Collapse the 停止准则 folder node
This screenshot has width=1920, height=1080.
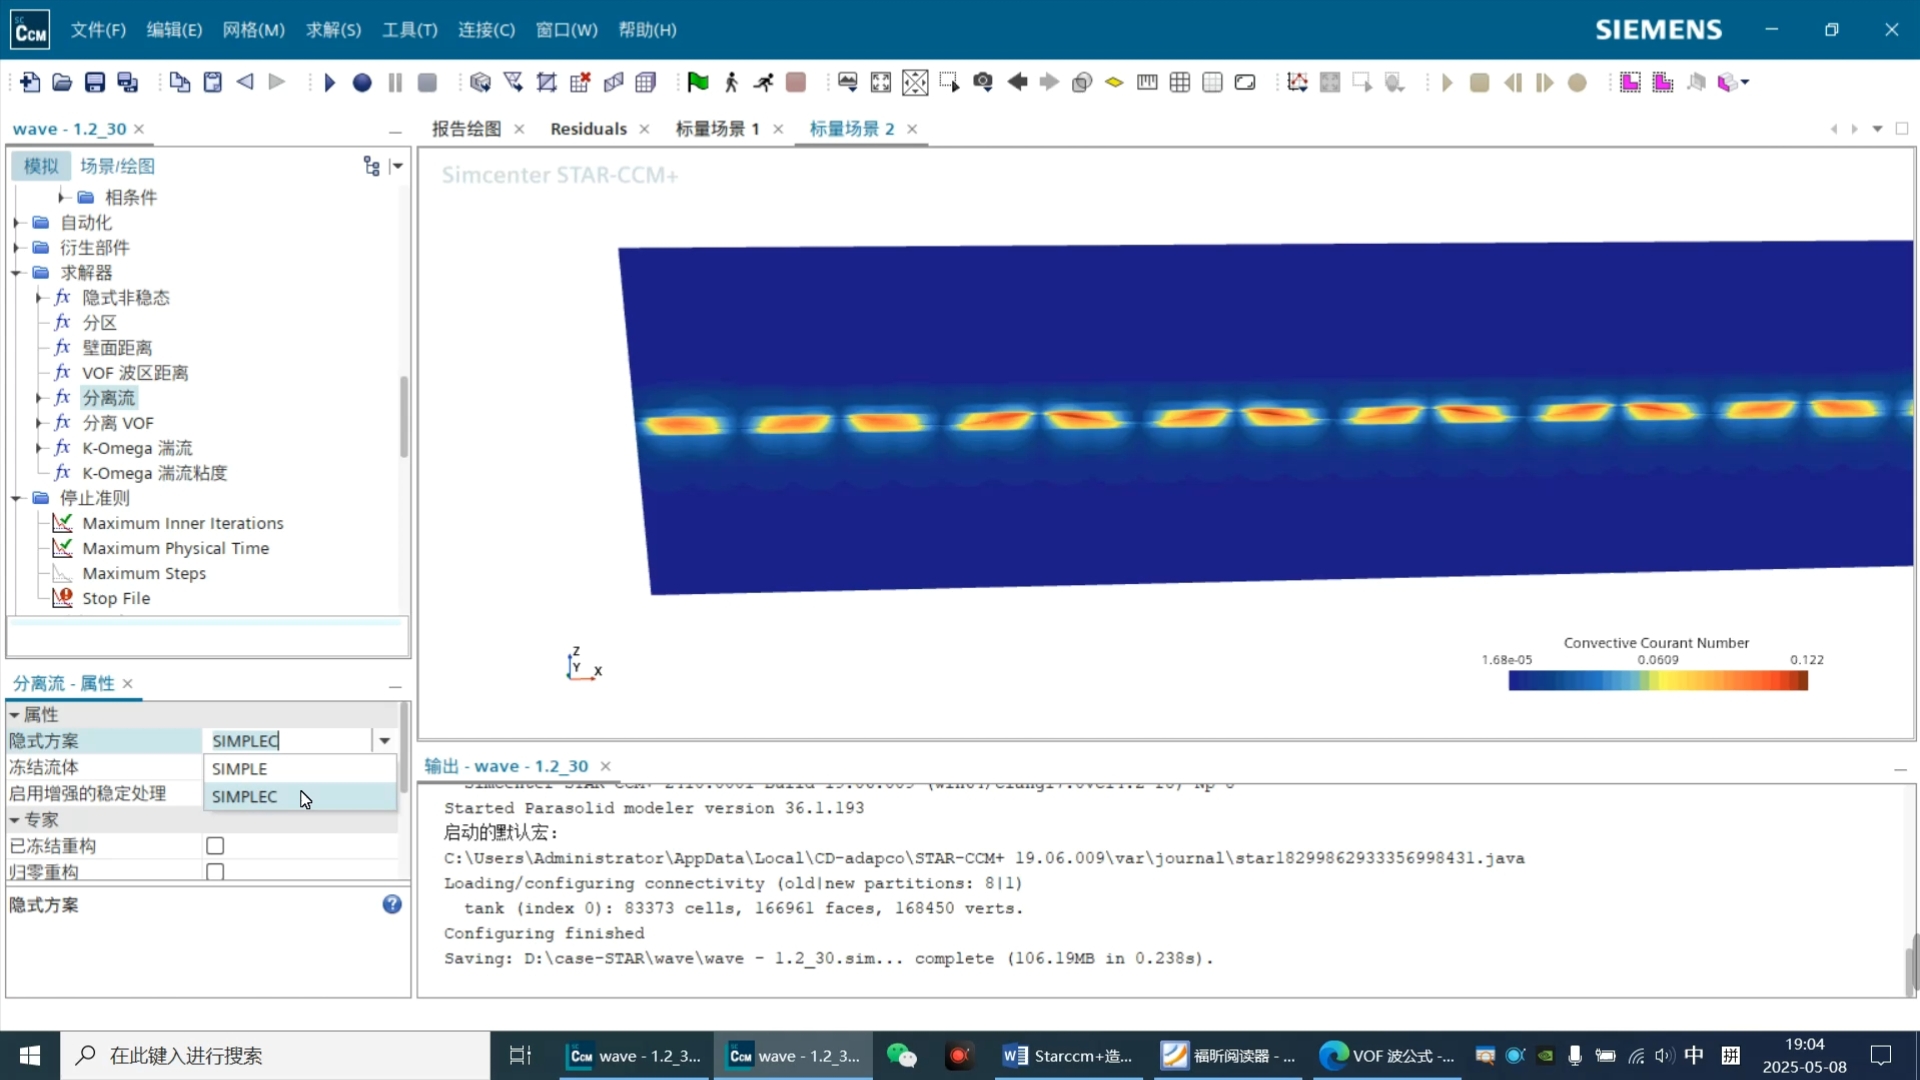17,498
